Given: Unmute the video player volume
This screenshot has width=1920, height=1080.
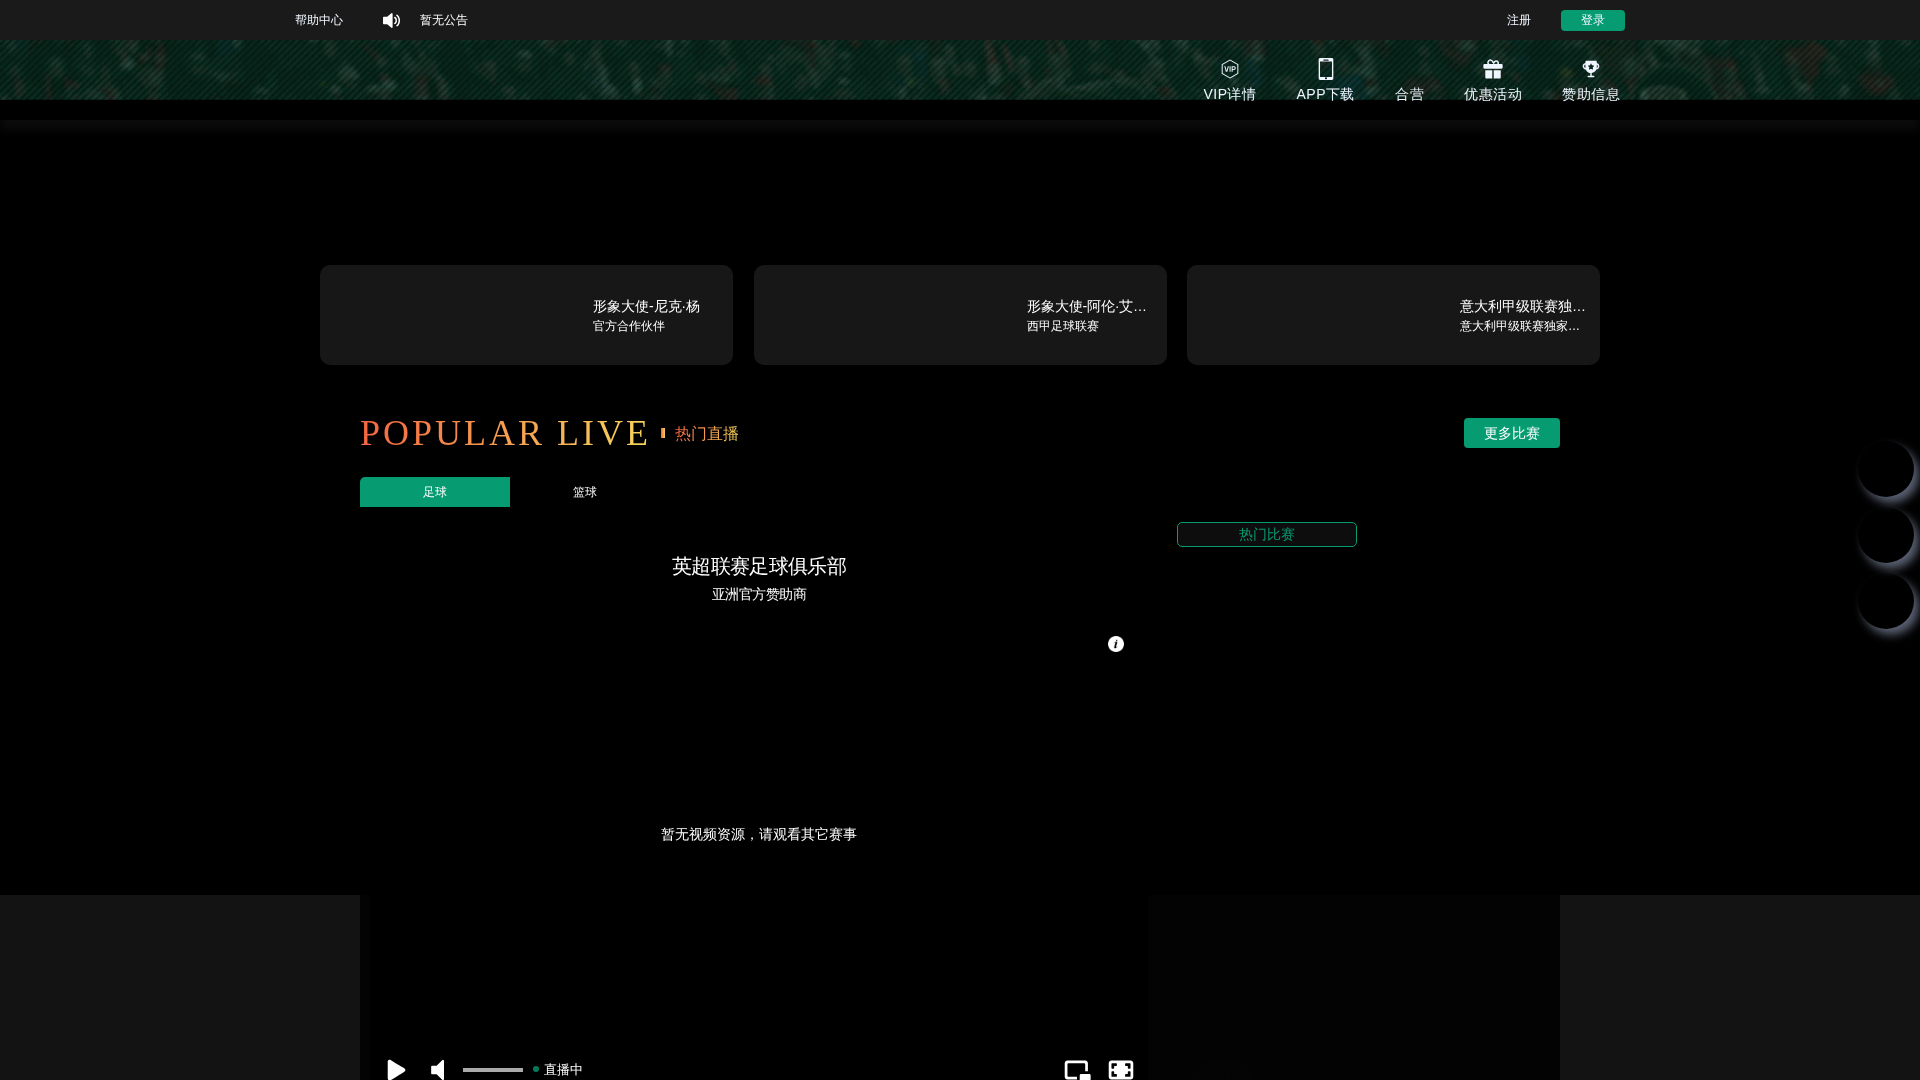Looking at the screenshot, I should click(438, 1069).
